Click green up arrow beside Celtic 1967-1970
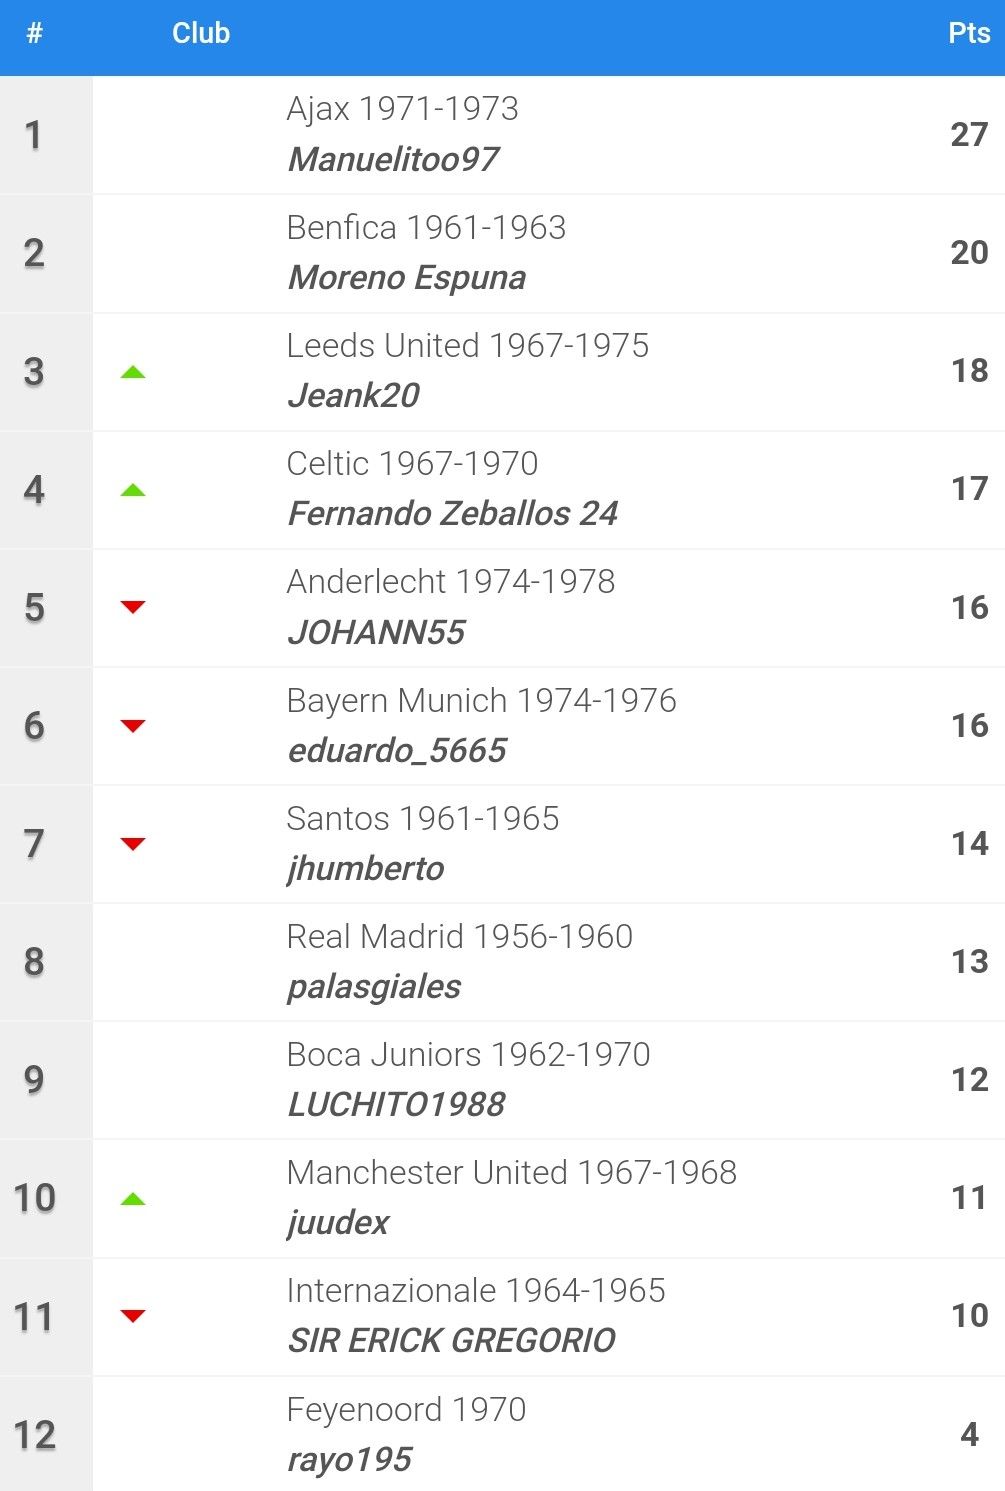This screenshot has height=1491, width=1005. pos(133,490)
